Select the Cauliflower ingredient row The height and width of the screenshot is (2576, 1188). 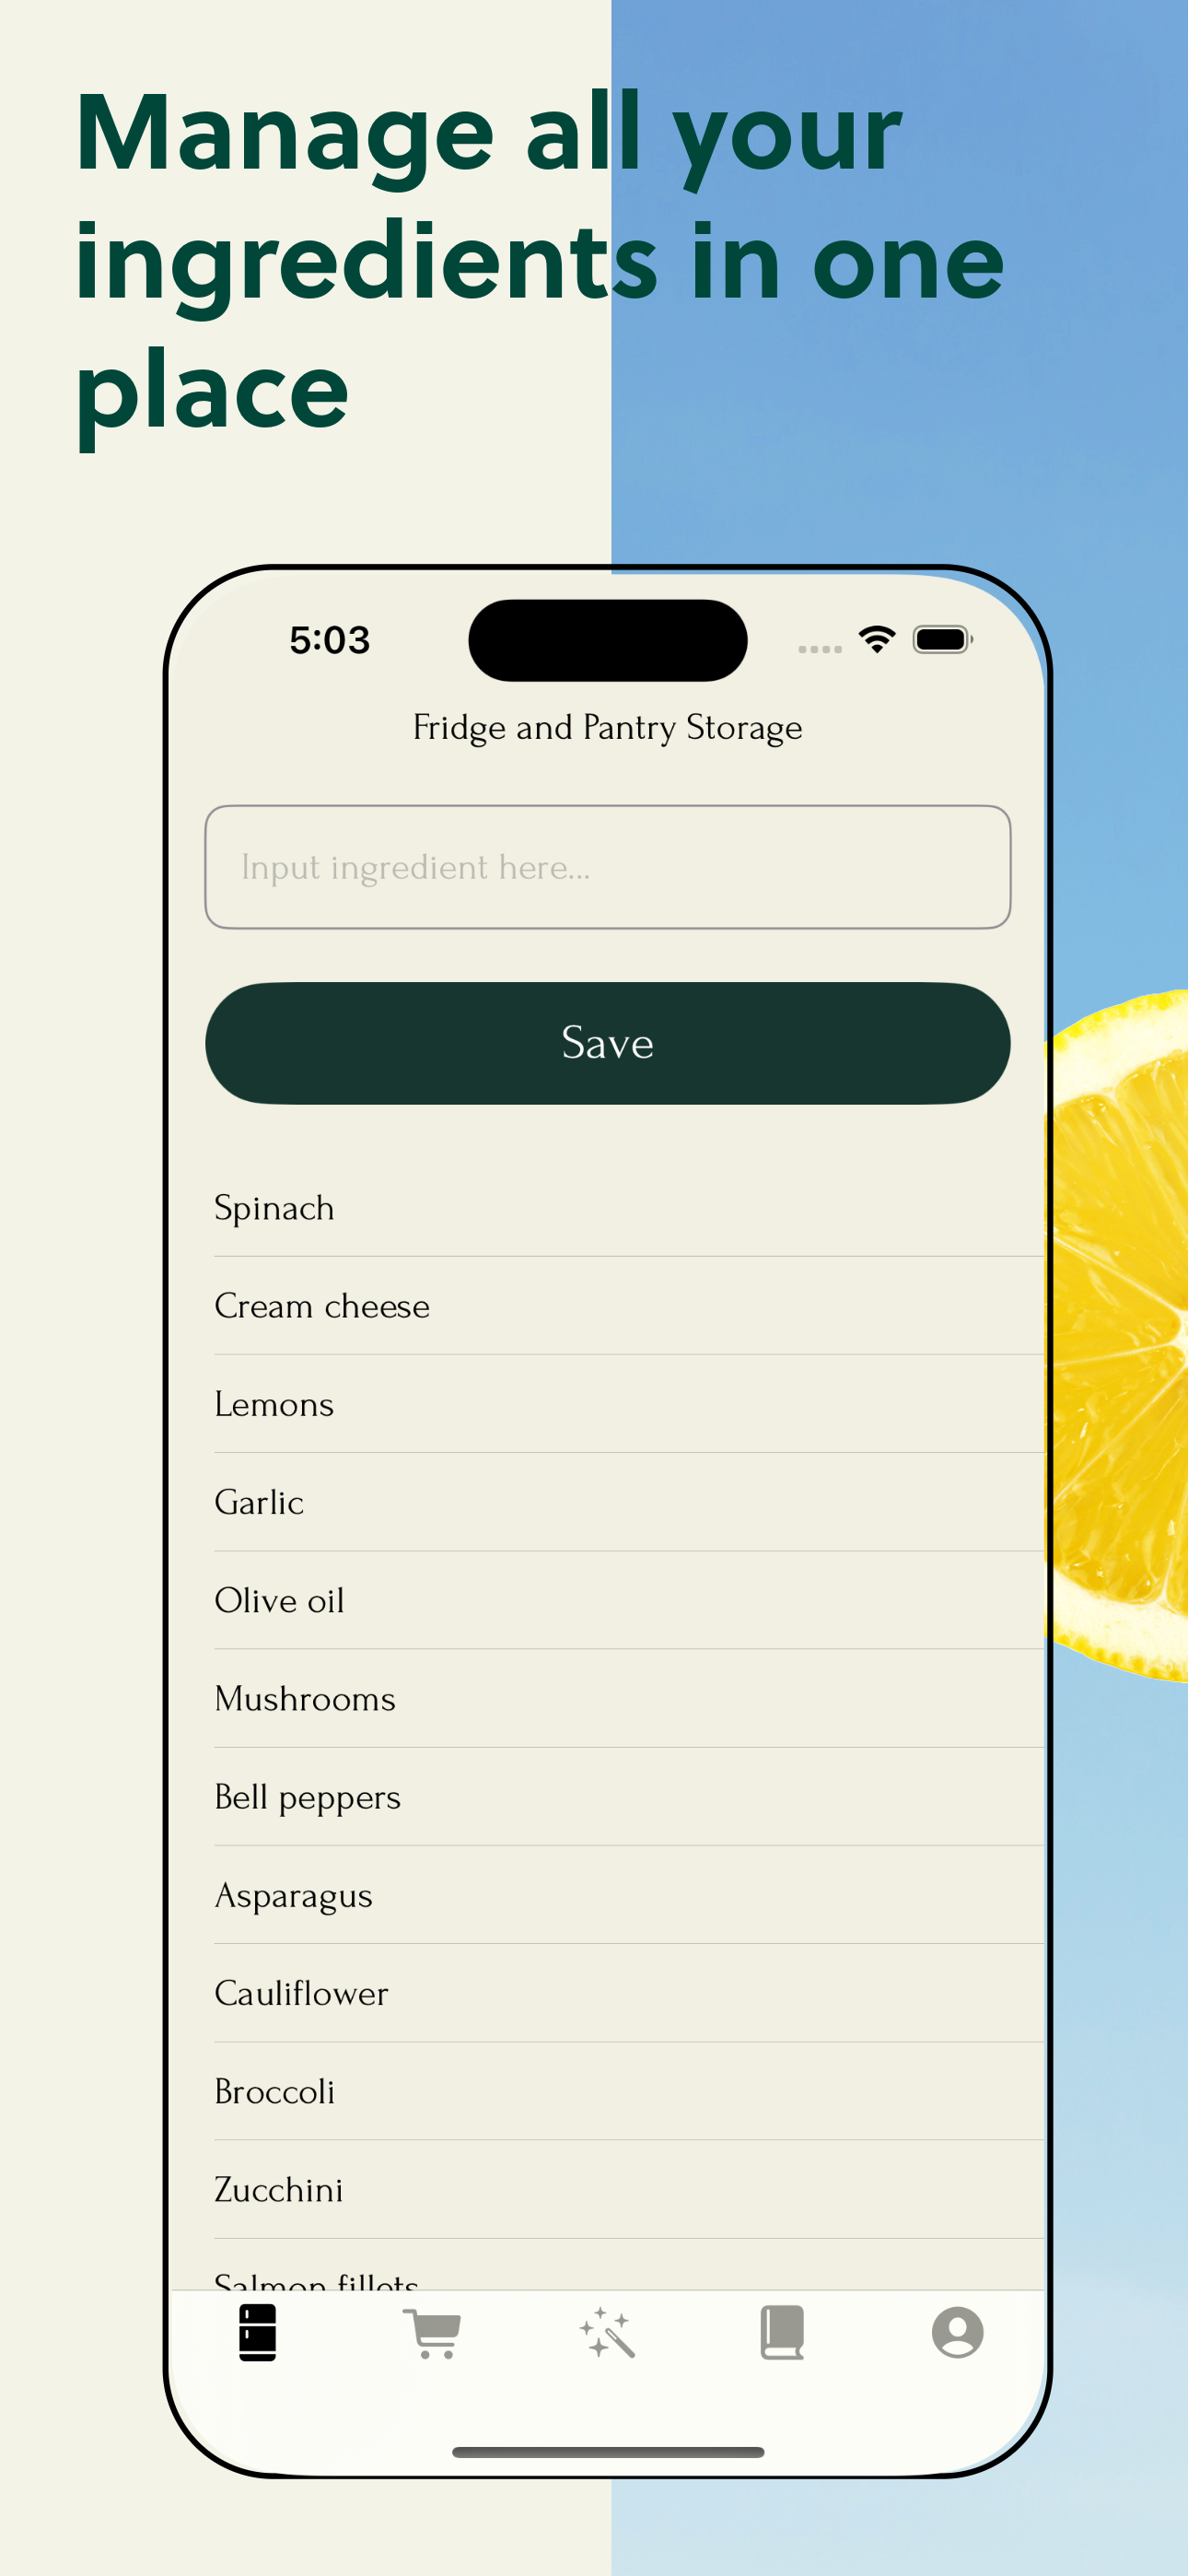(x=629, y=1993)
